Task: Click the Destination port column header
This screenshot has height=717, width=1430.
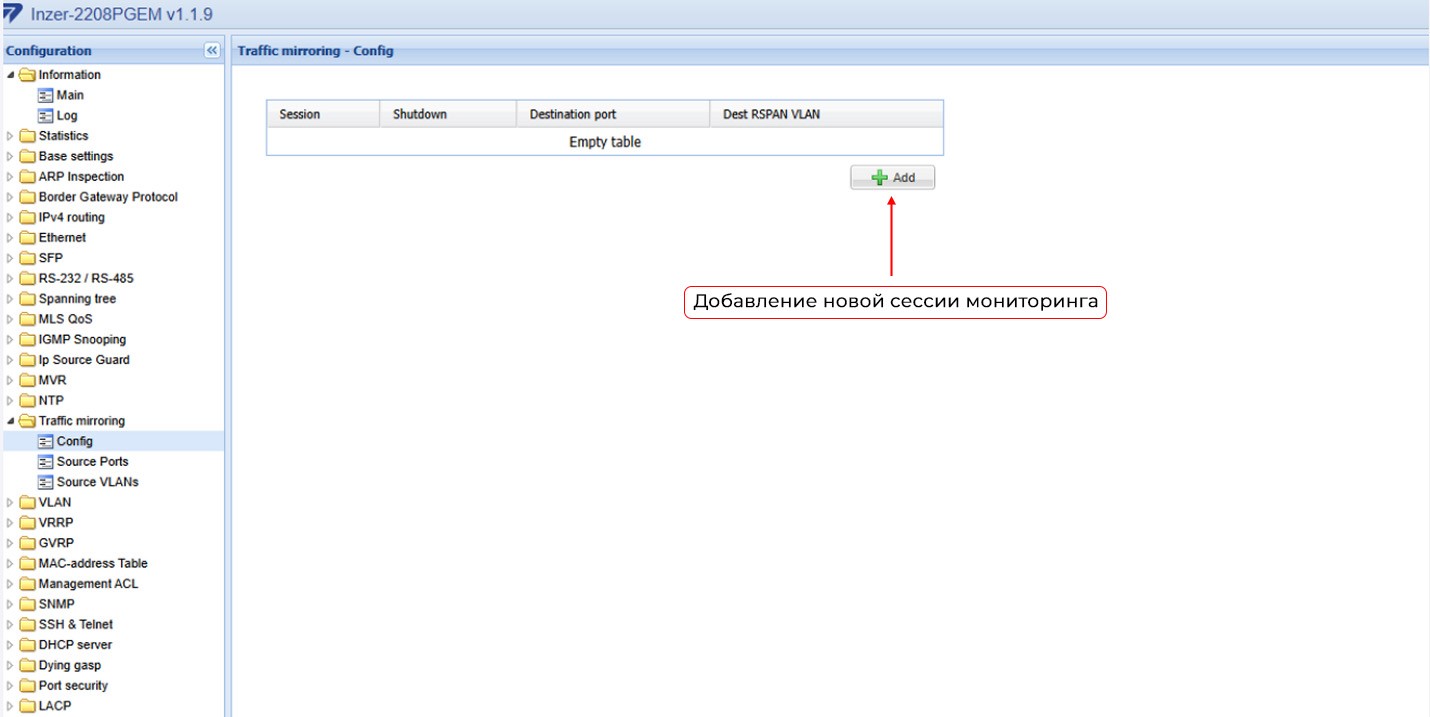Action: [x=573, y=114]
